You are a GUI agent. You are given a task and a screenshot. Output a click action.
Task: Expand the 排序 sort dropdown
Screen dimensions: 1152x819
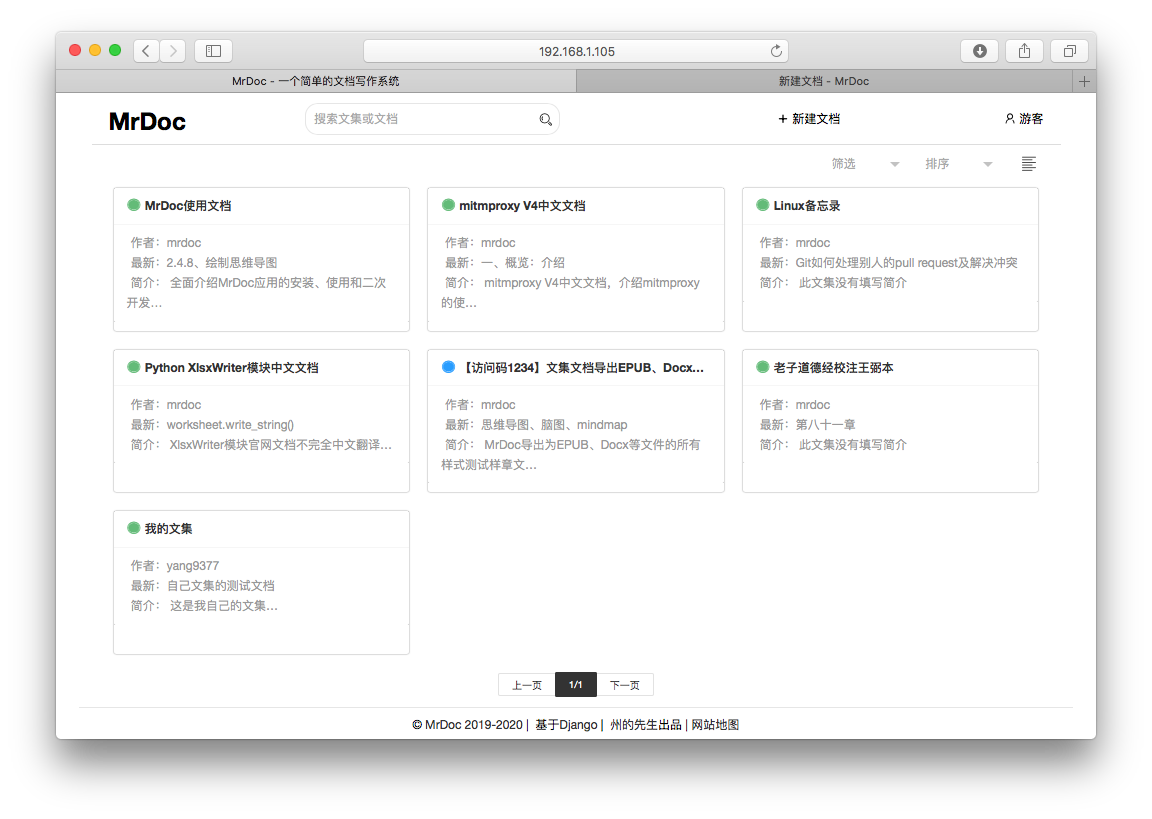coord(959,164)
